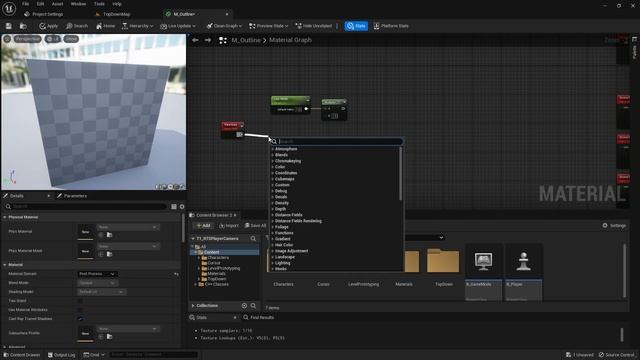Open the Live Update dropdown
The width and height of the screenshot is (640, 360).
178,26
